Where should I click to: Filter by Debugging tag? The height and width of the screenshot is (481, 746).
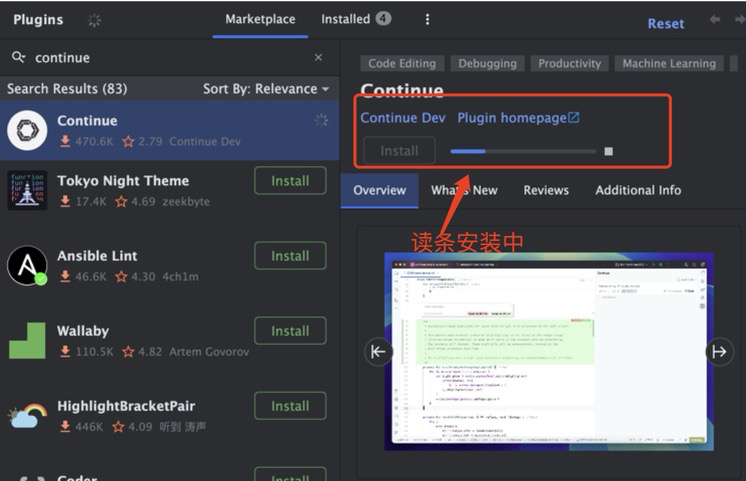coord(487,63)
